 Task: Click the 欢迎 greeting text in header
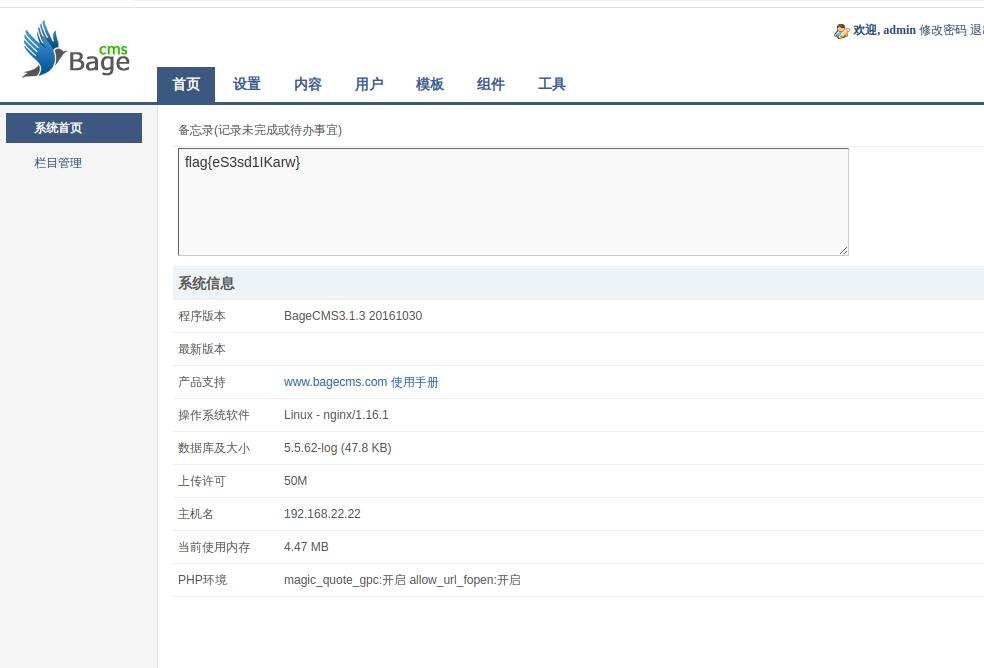[x=865, y=30]
